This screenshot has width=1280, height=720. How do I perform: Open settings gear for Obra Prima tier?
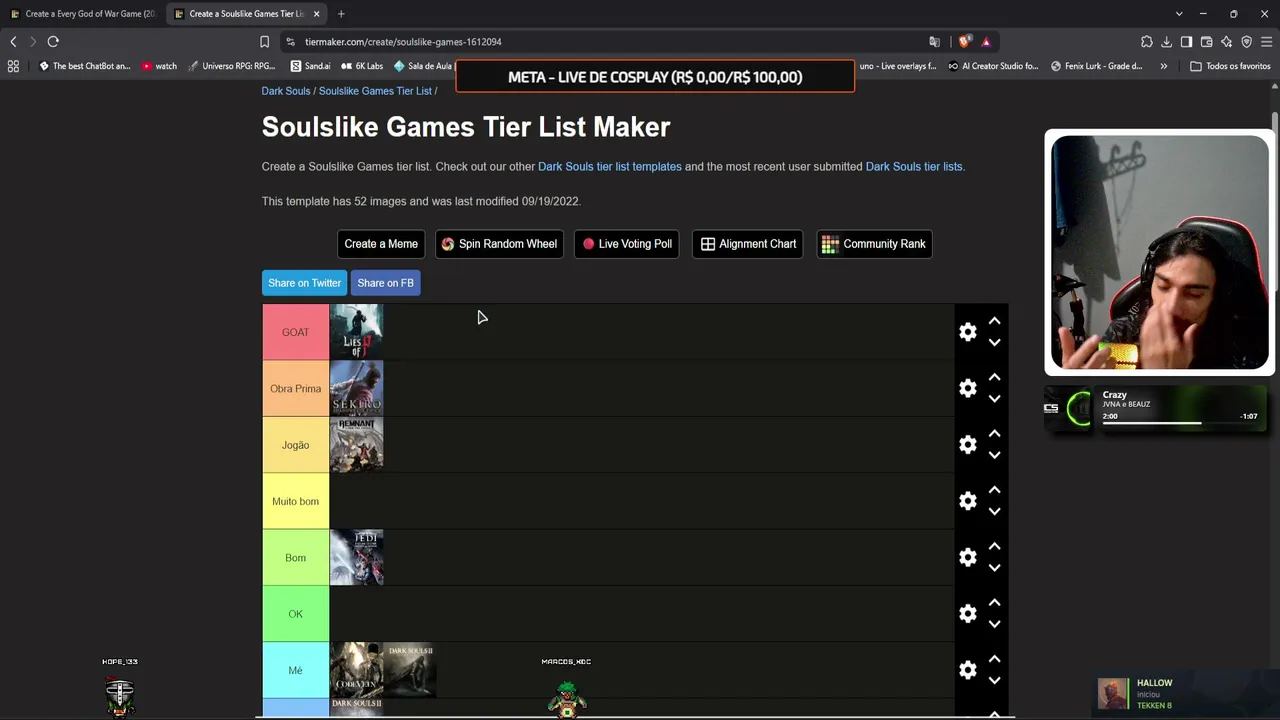pos(967,388)
